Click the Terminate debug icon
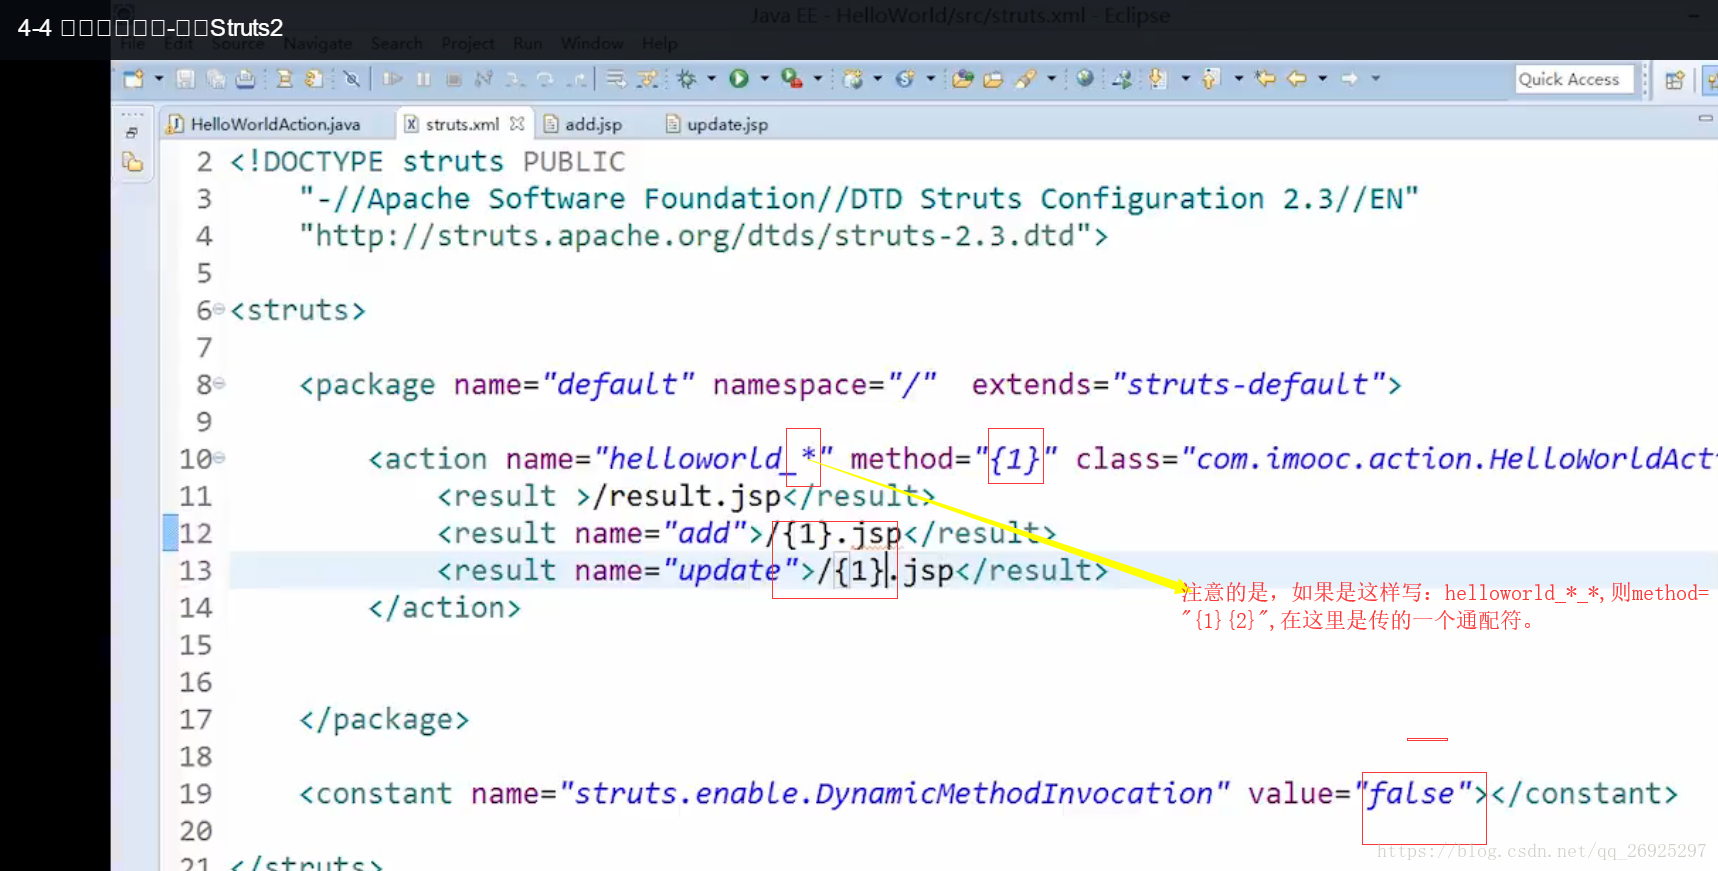The width and height of the screenshot is (1718, 871). pos(454,78)
